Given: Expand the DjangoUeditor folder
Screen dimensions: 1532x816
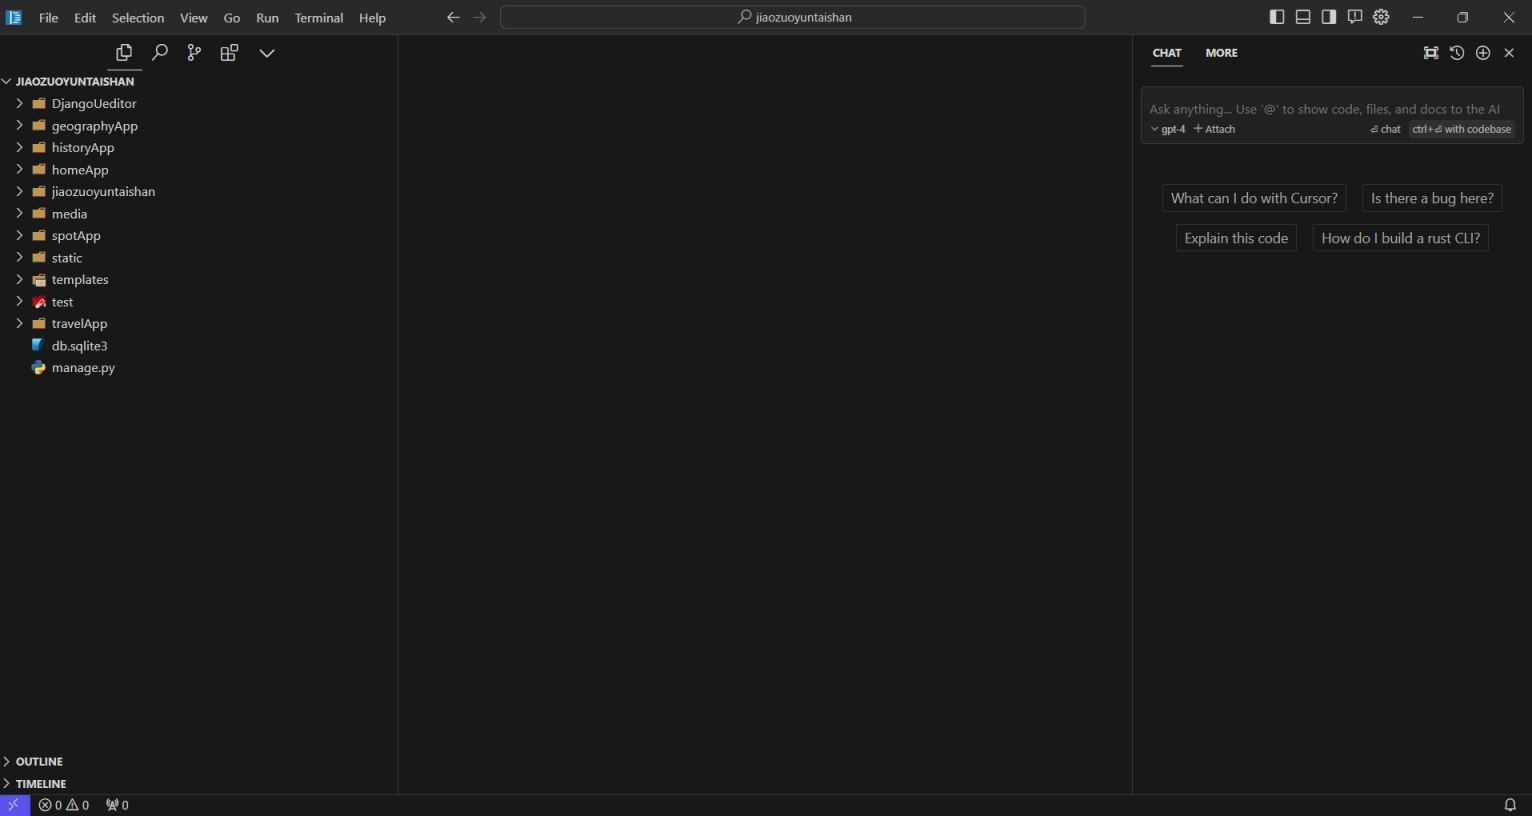Looking at the screenshot, I should point(93,103).
